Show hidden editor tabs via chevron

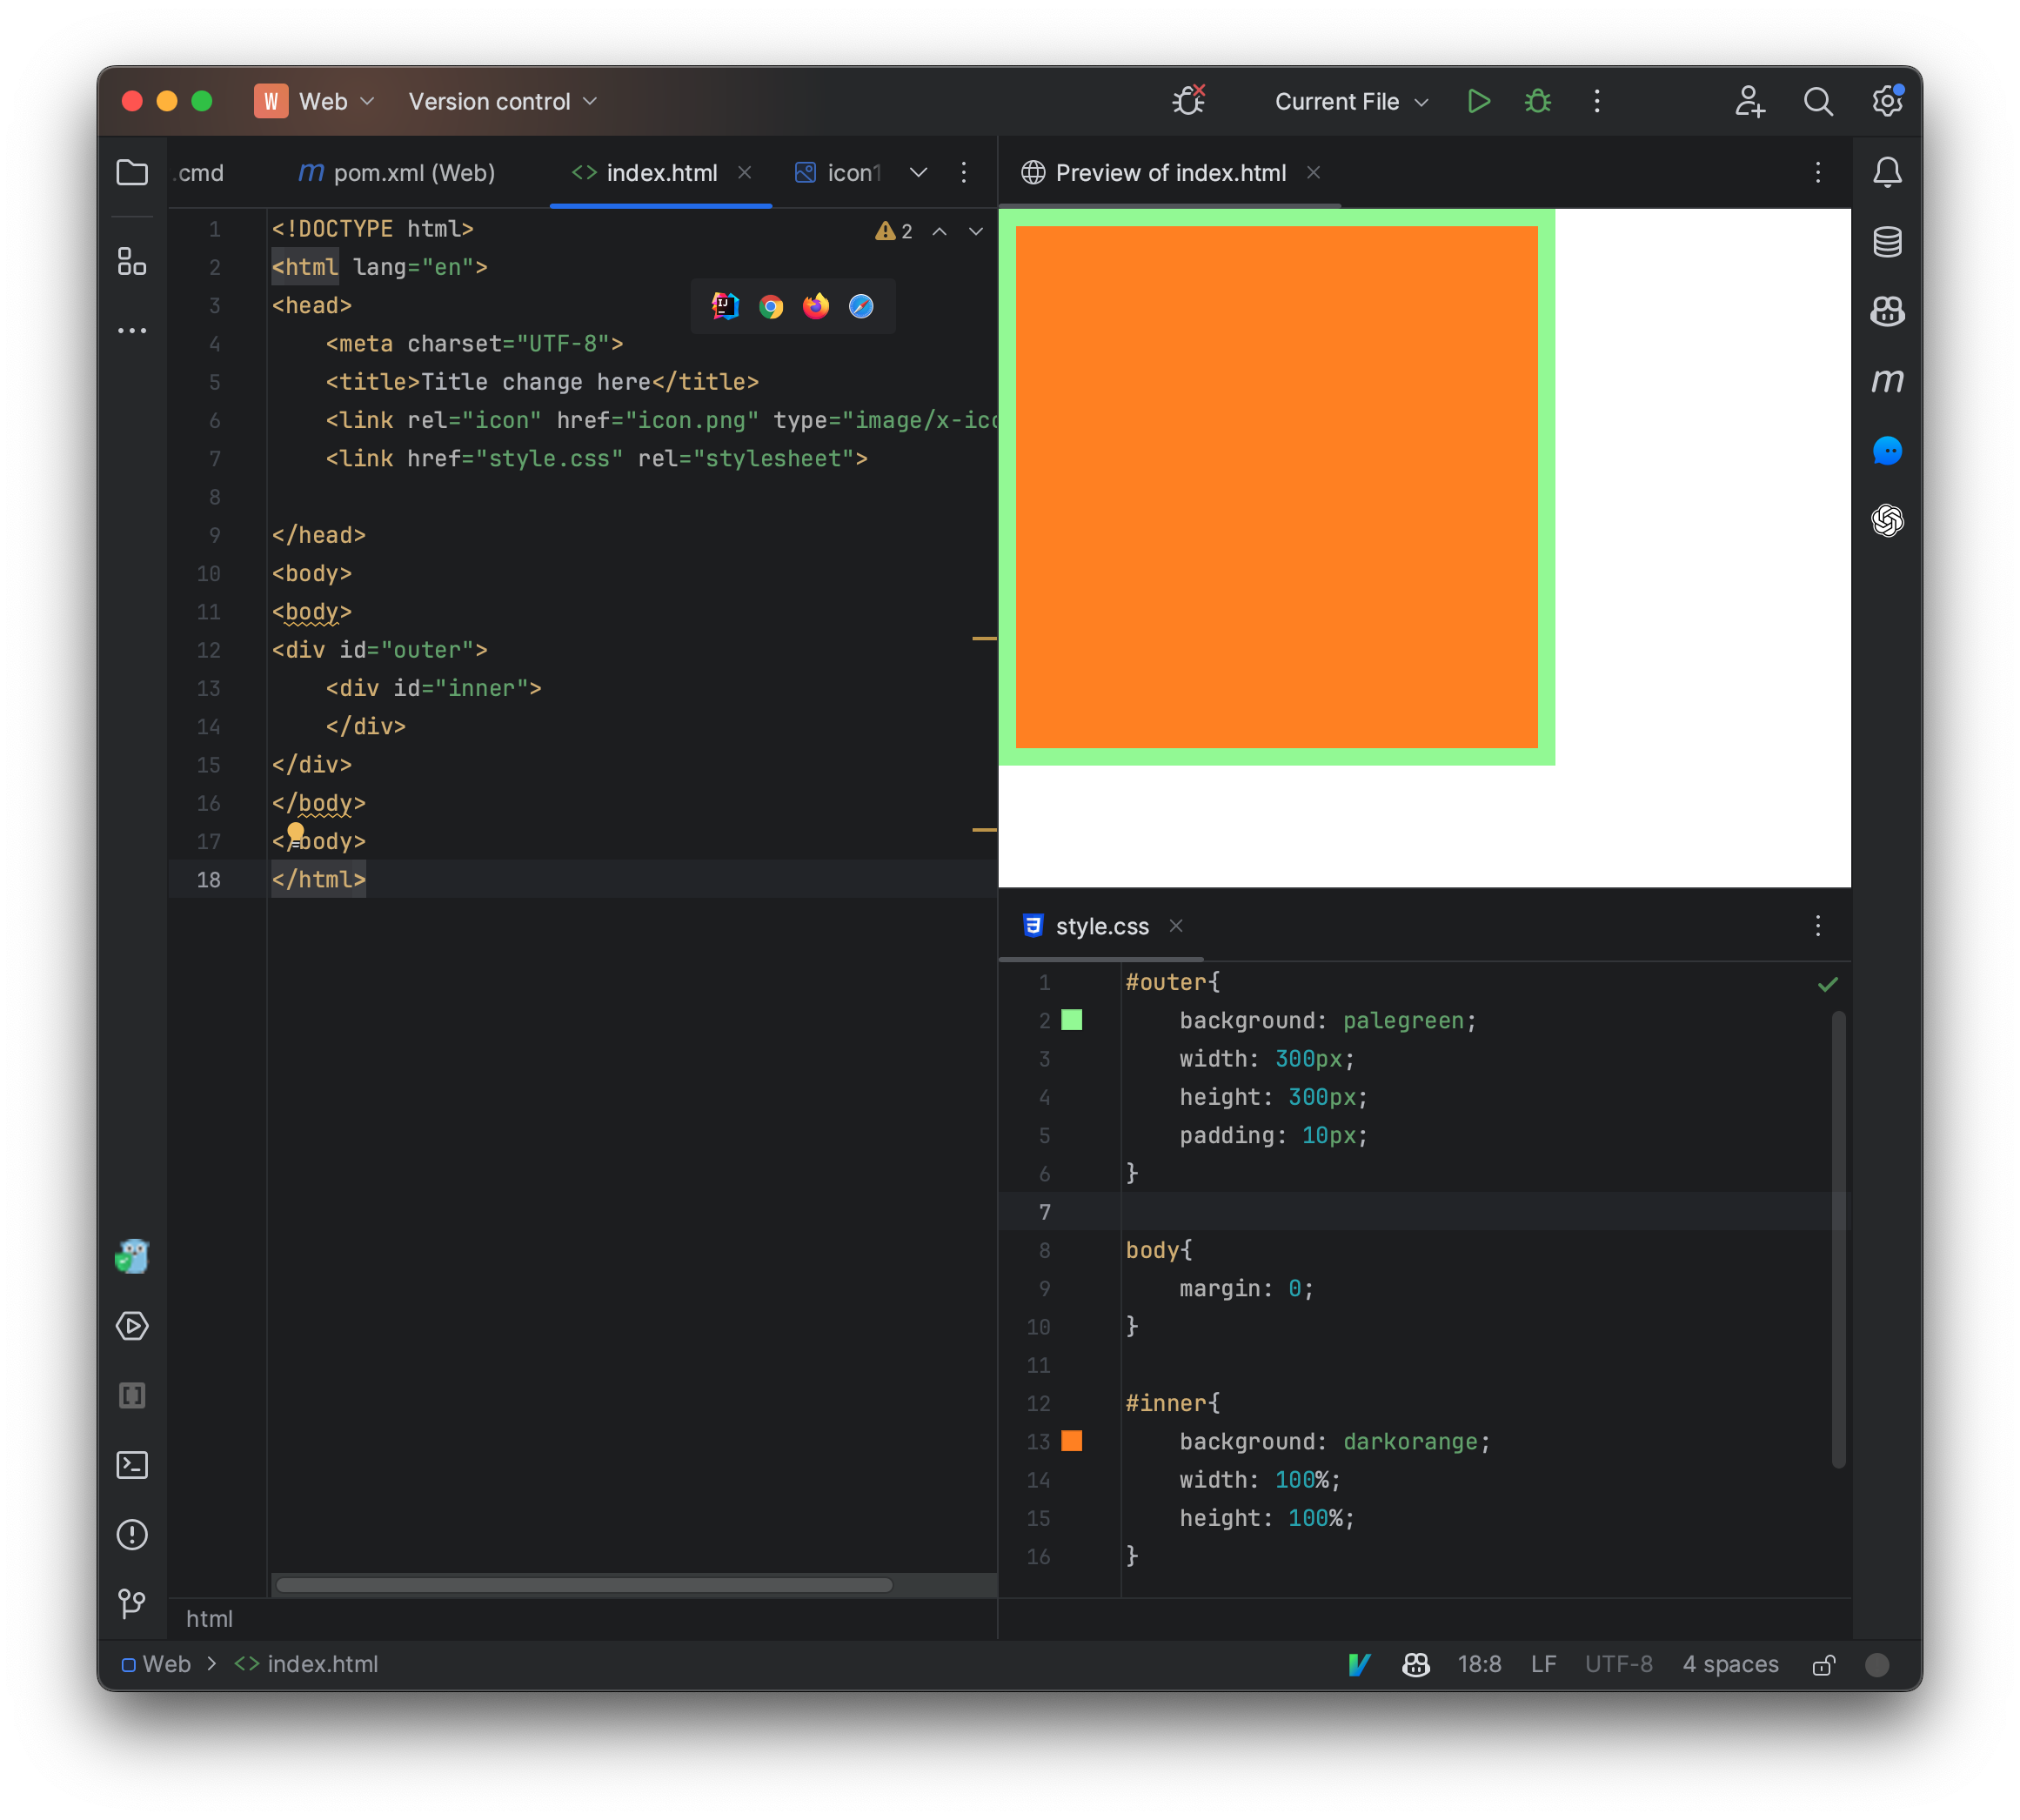tap(917, 172)
